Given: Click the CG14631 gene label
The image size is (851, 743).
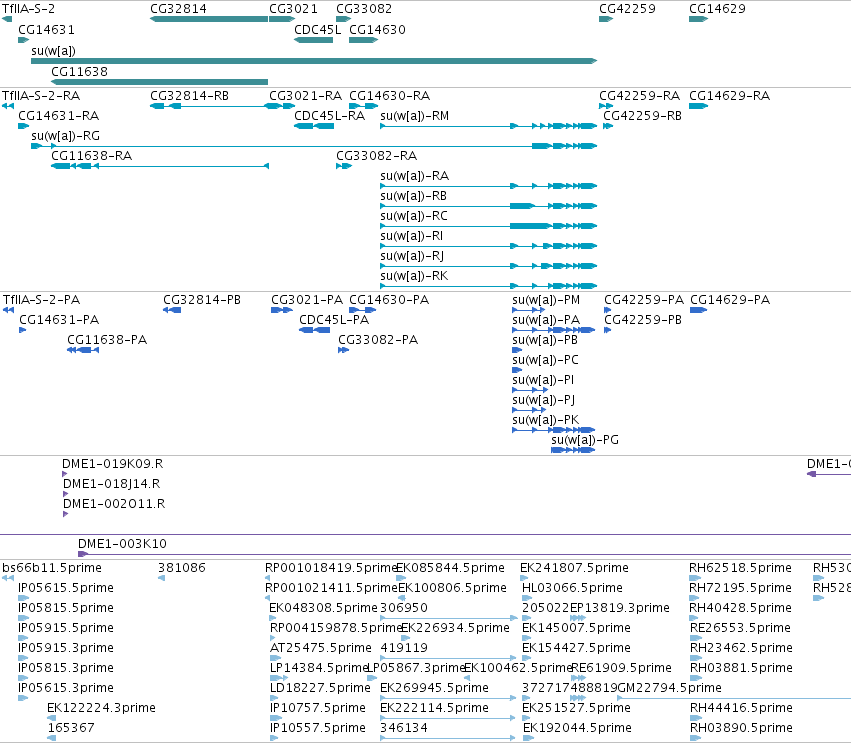Looking at the screenshot, I should click(x=46, y=30).
